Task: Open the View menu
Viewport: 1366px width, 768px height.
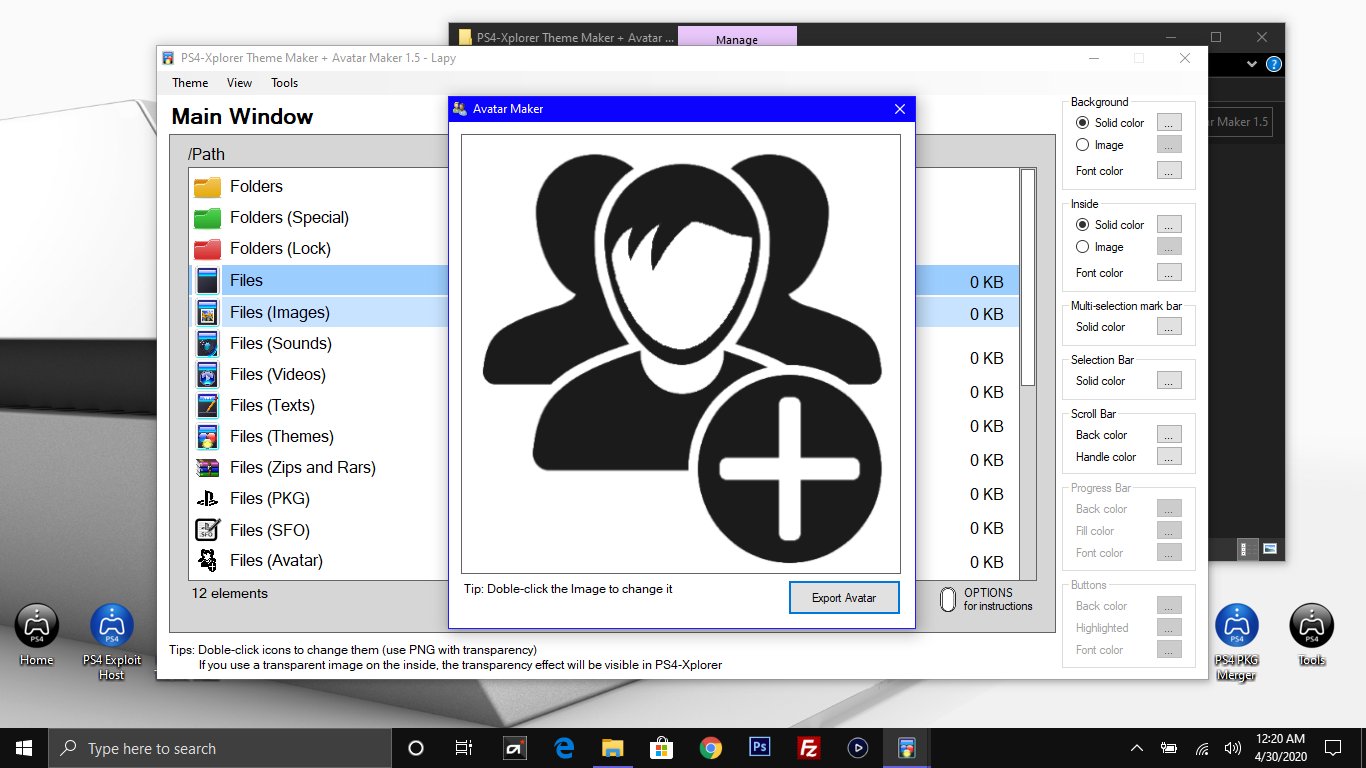Action: pos(239,83)
